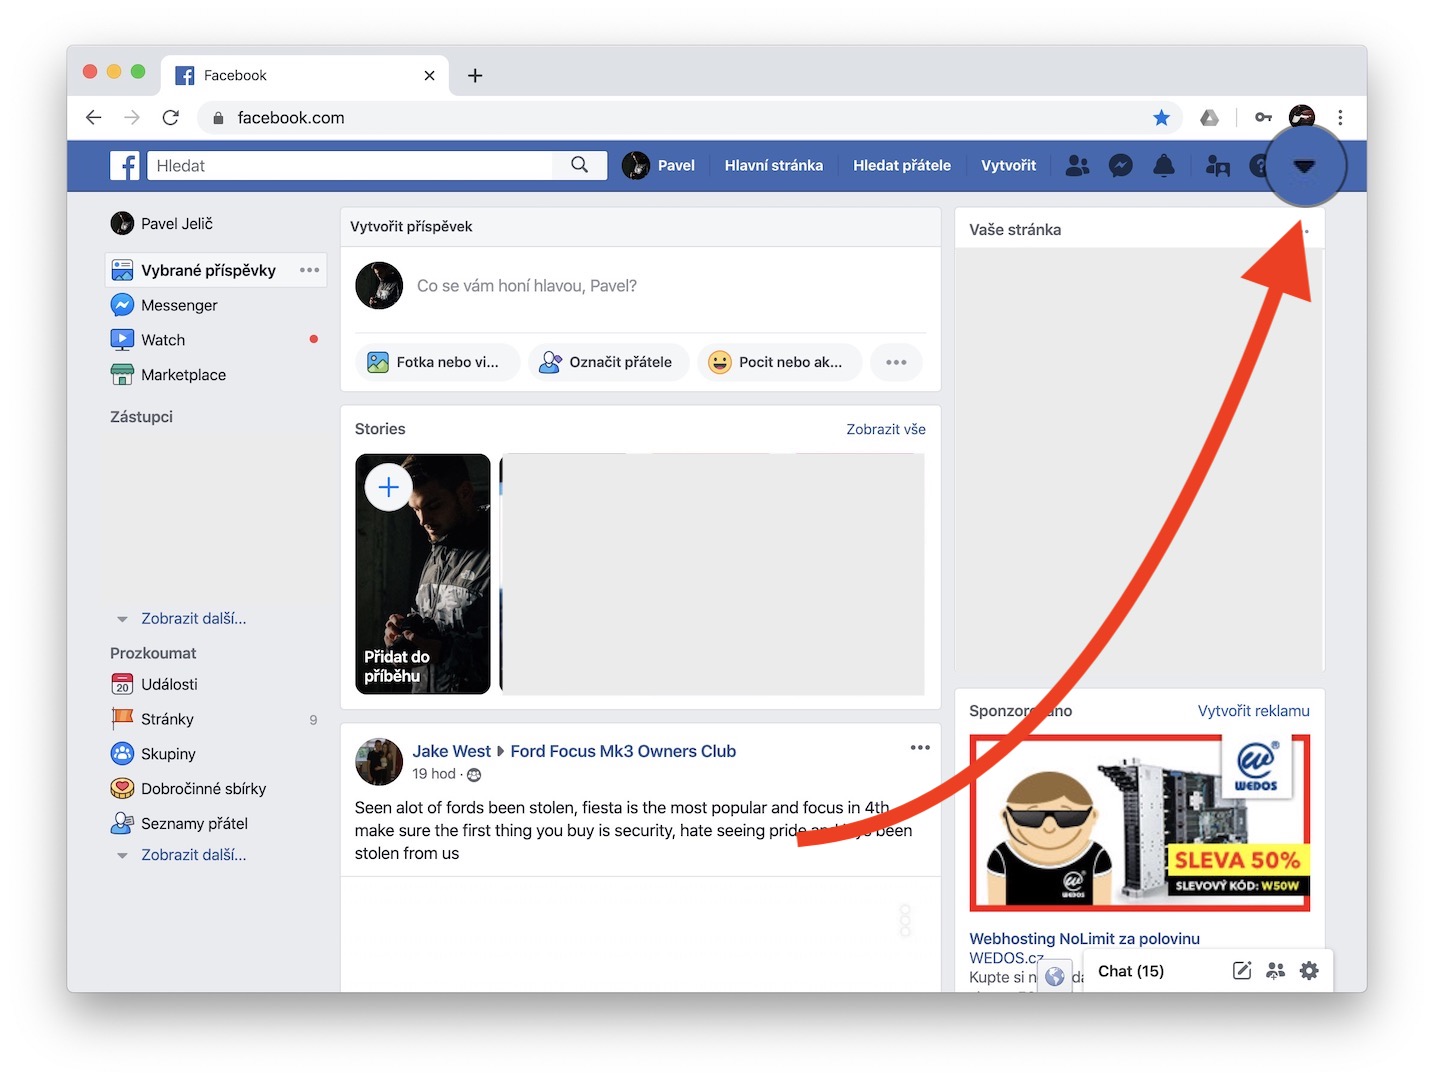The width and height of the screenshot is (1434, 1081).
Task: Click Pocit nebo ak... button
Action: 779,362
